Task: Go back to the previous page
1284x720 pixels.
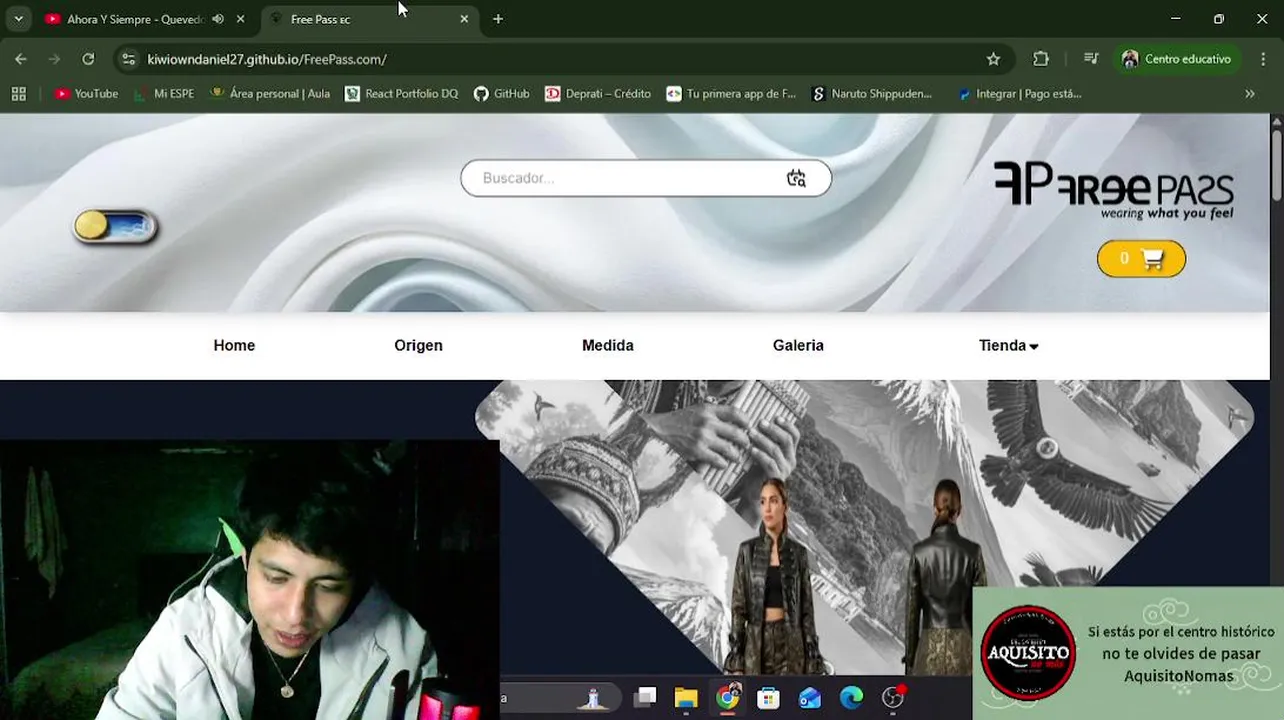Action: click(x=21, y=59)
